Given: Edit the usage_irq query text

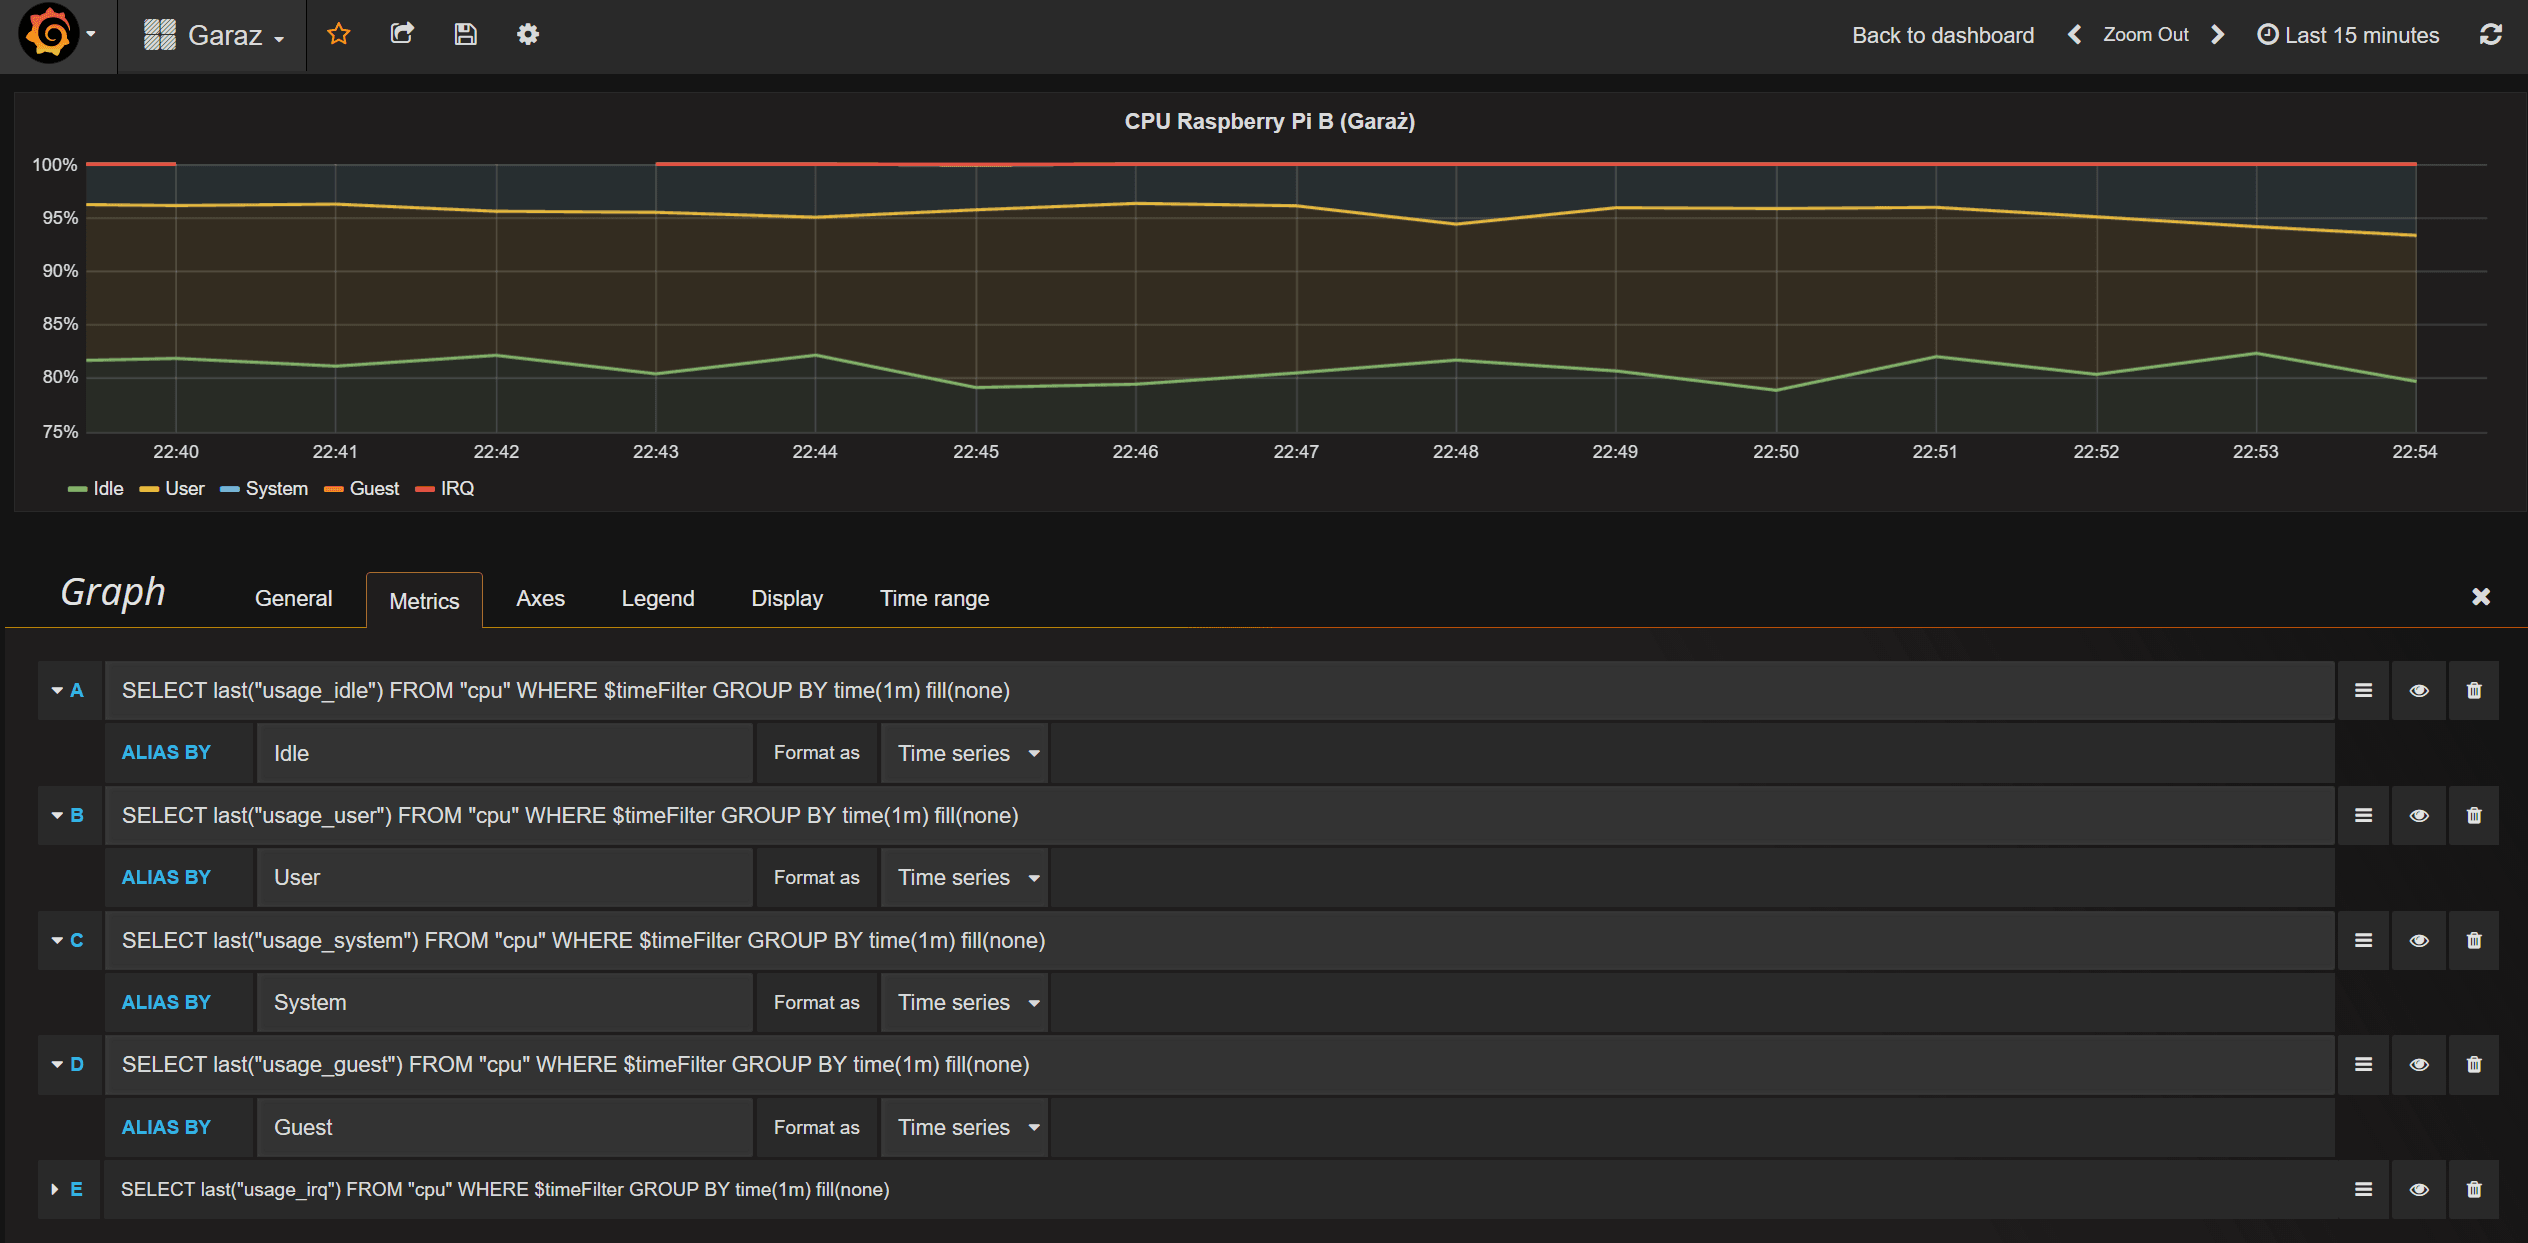Looking at the screenshot, I should [x=1220, y=1189].
